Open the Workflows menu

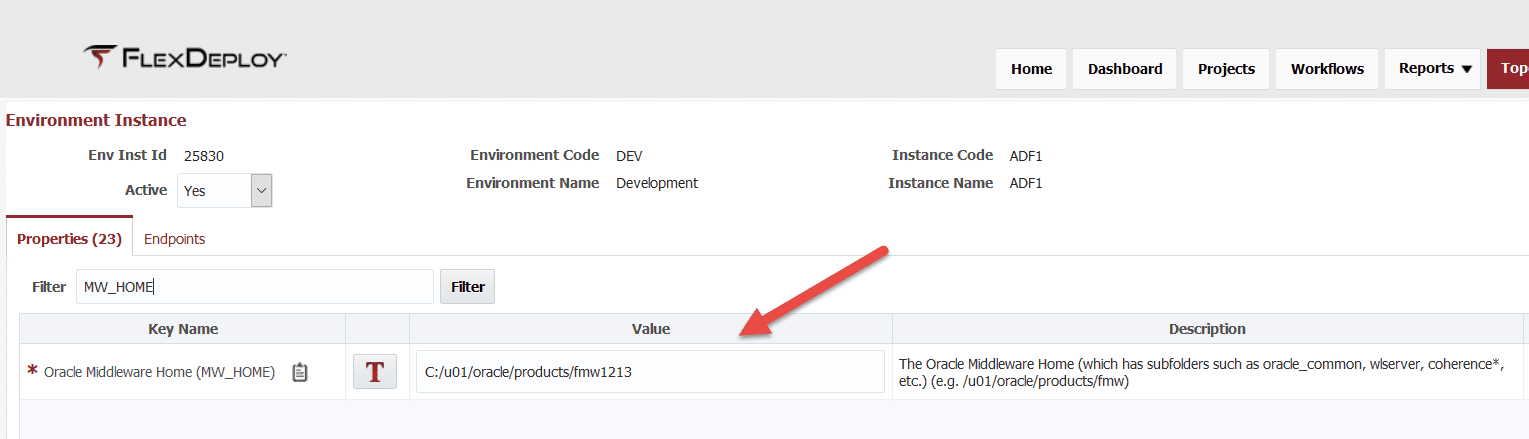coord(1327,69)
